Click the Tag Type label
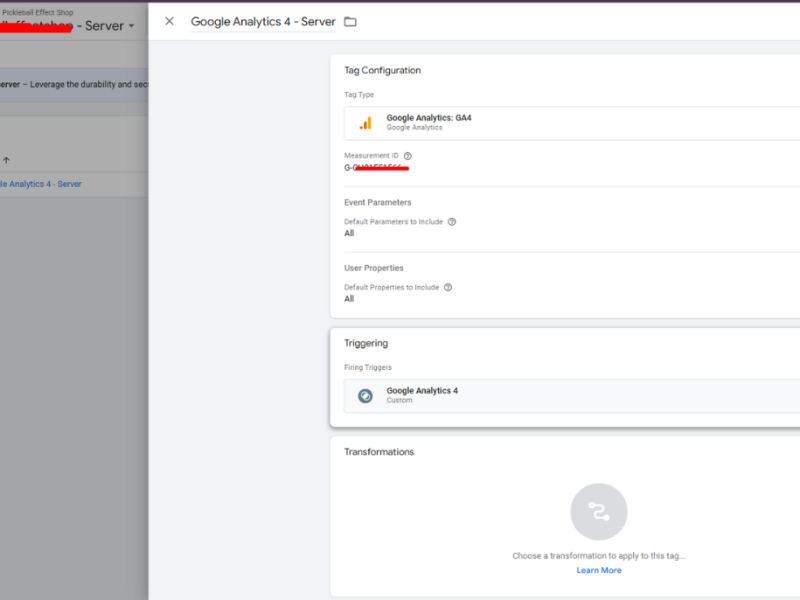The height and width of the screenshot is (600, 800). coord(359,95)
